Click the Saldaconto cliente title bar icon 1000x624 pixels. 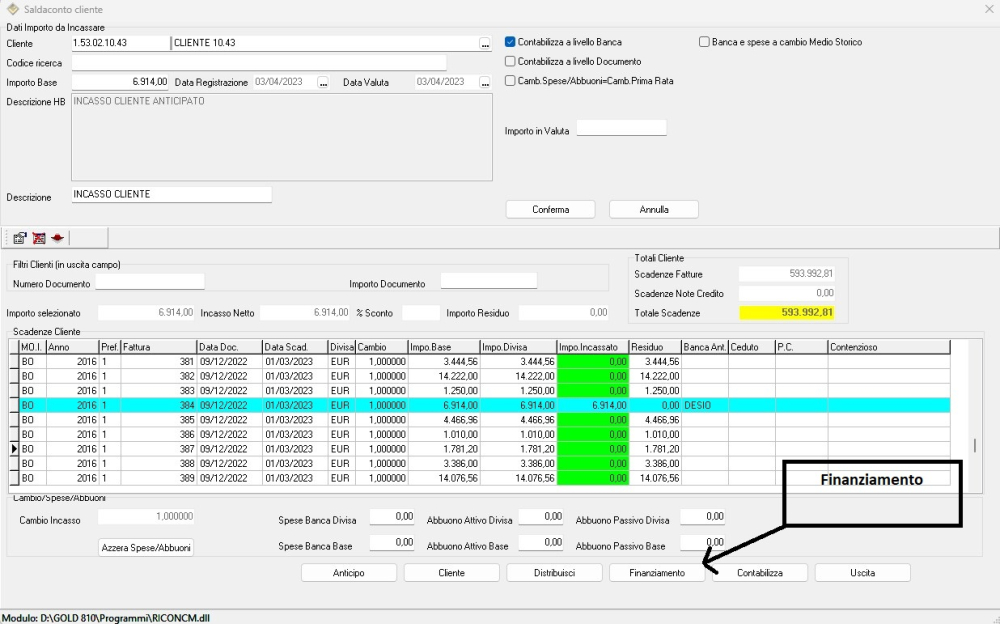(11, 9)
